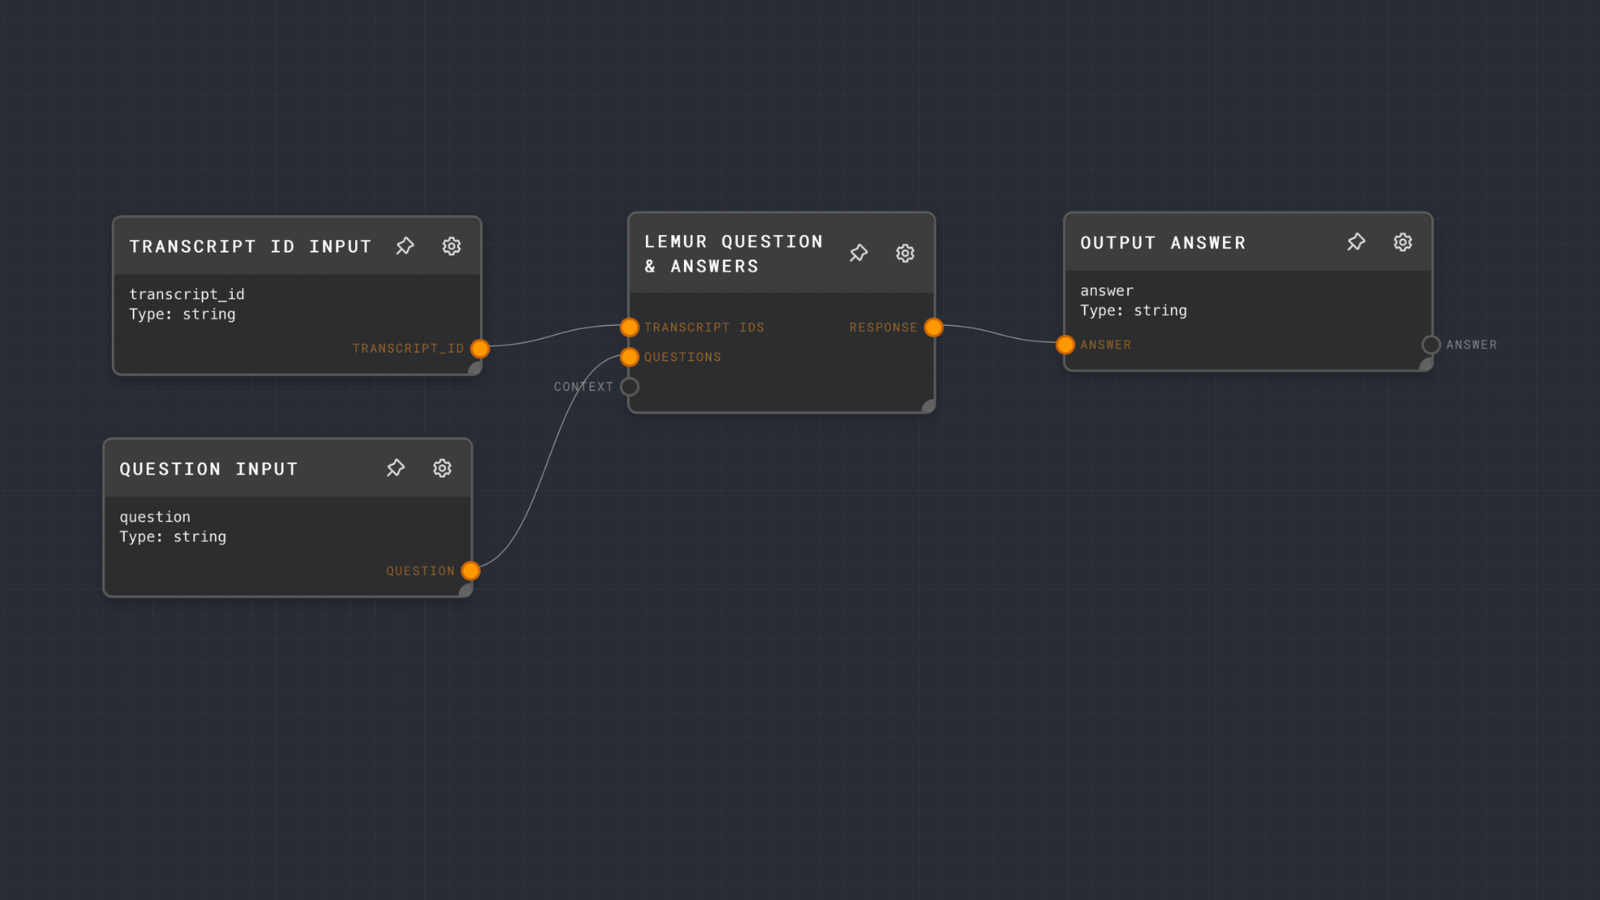Pin the Output Answer node
Viewport: 1600px width, 900px height.
[1356, 242]
